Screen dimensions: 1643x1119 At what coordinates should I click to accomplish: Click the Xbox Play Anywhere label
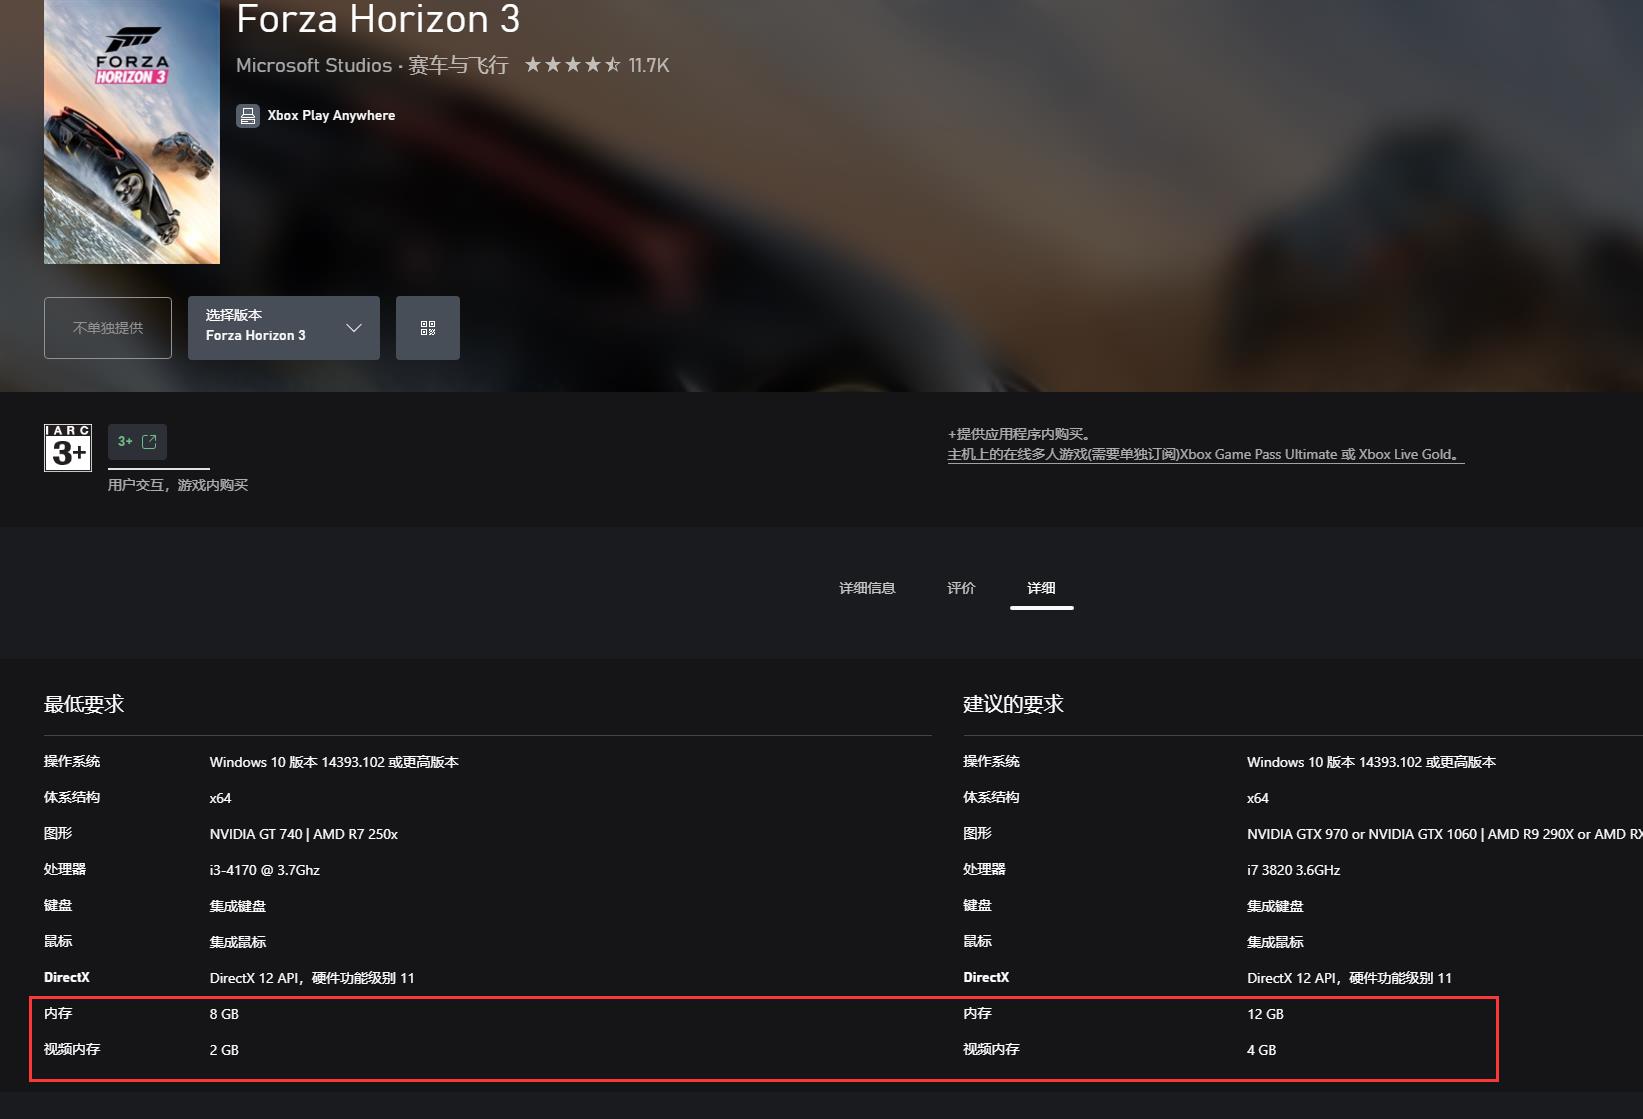[x=331, y=116]
